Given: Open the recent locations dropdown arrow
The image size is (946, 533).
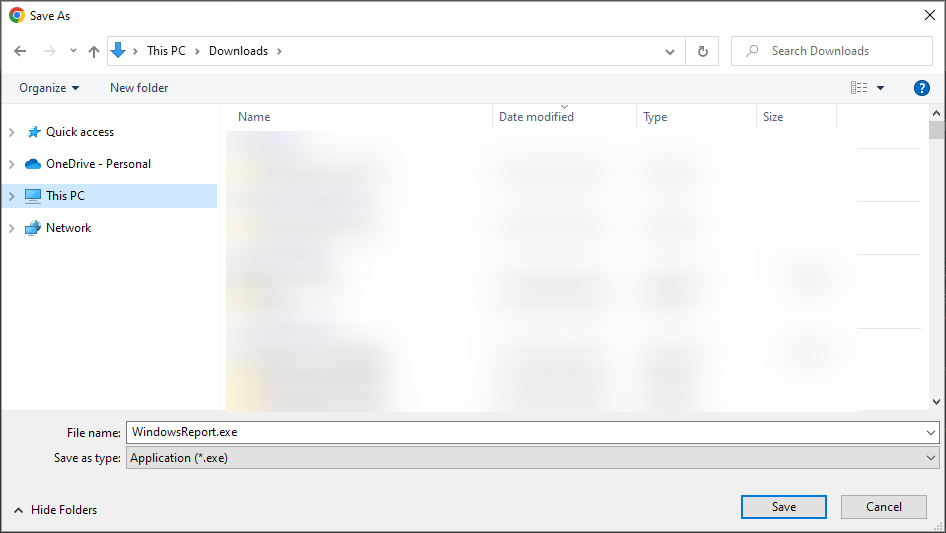Looking at the screenshot, I should coord(73,51).
